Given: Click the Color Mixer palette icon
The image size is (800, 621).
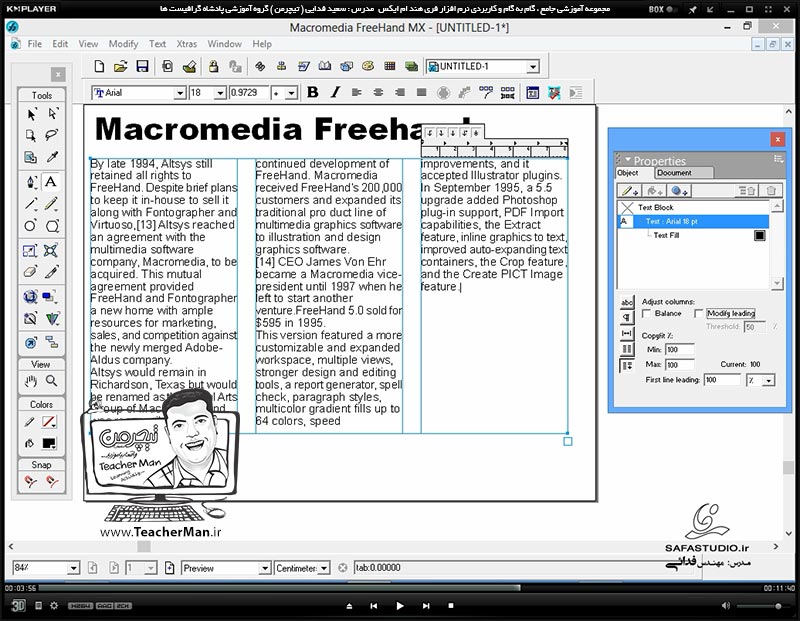Looking at the screenshot, I should [x=367, y=66].
